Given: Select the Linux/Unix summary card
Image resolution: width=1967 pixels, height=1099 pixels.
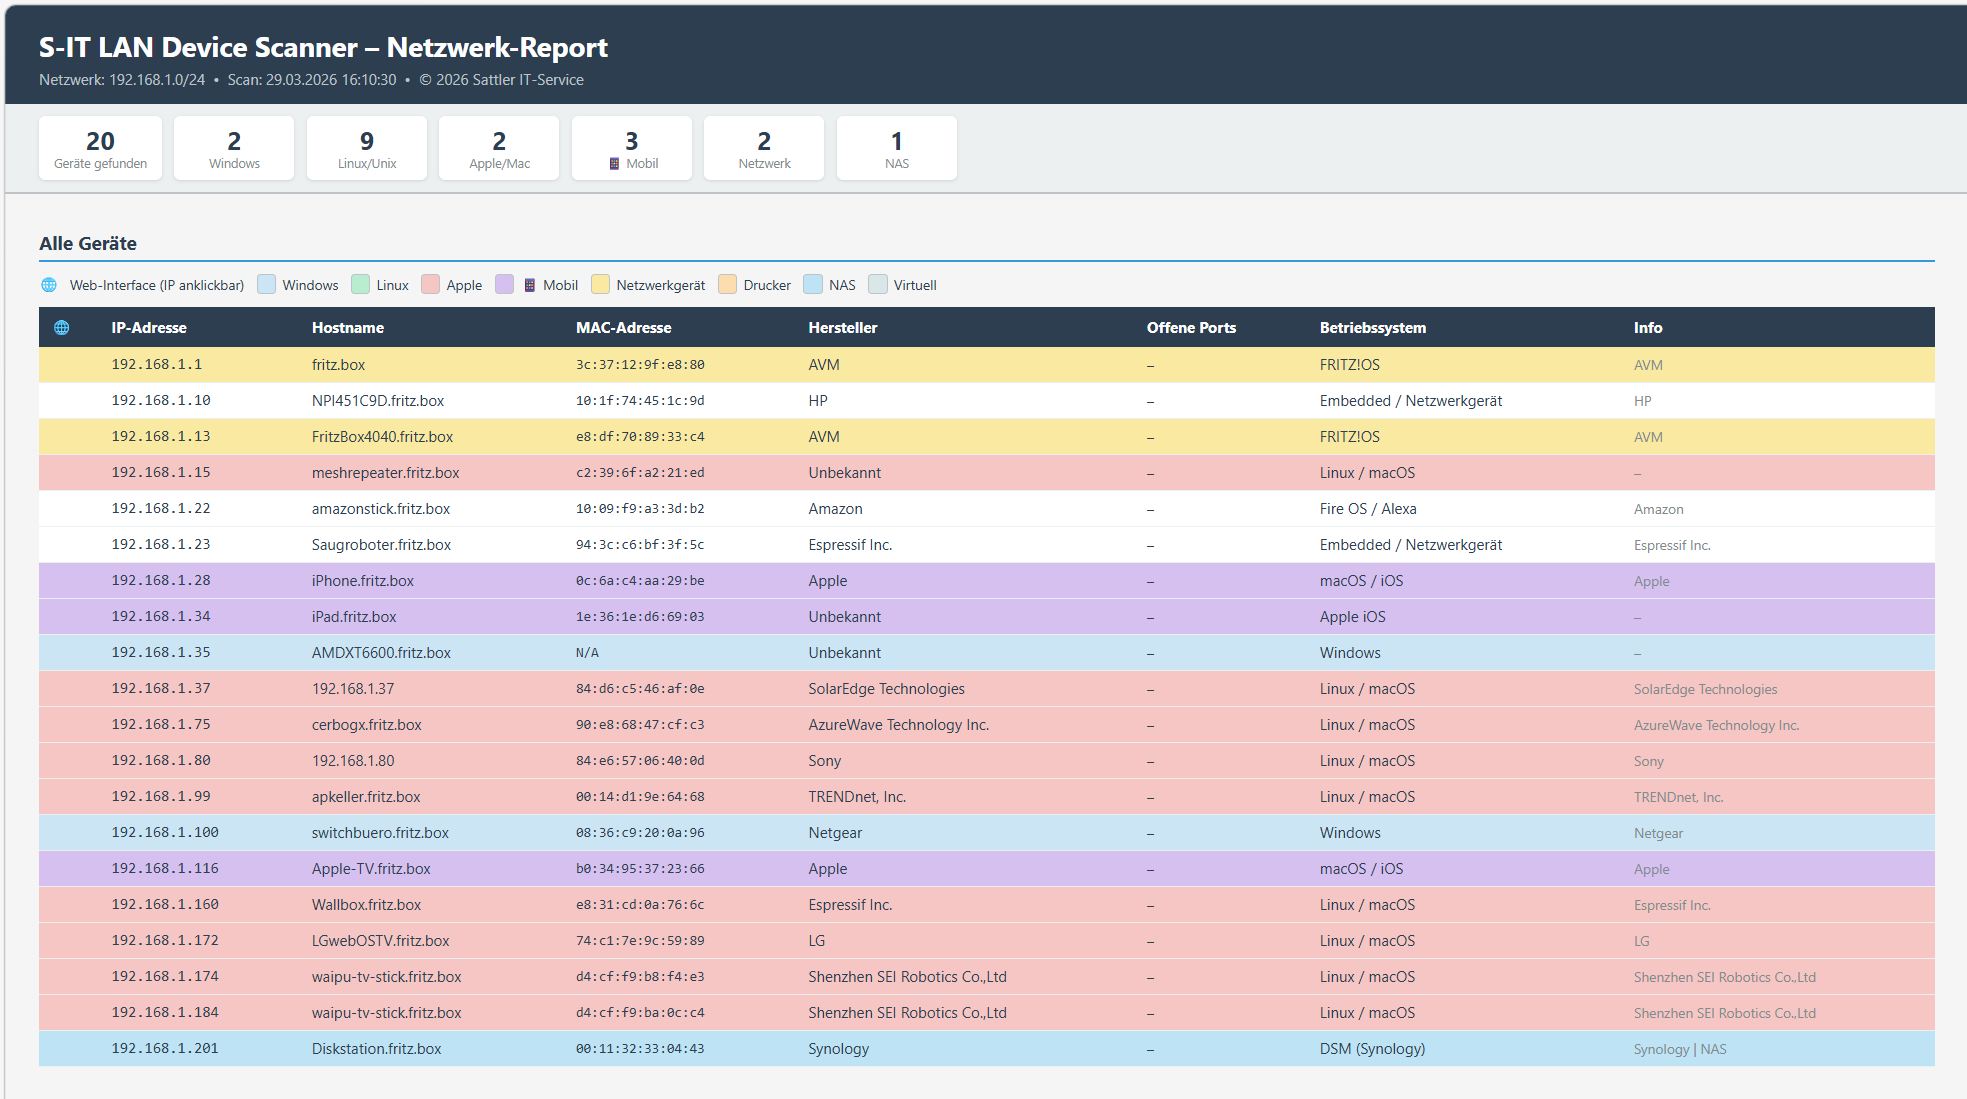Looking at the screenshot, I should (x=367, y=148).
